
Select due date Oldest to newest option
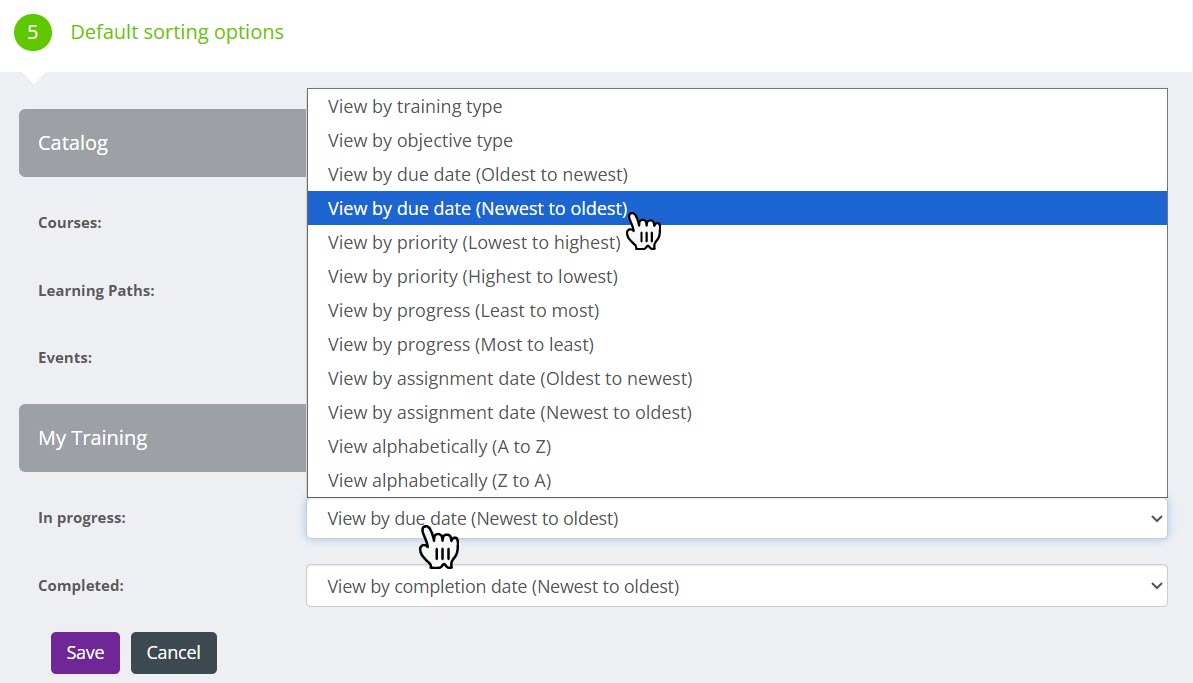pos(478,175)
